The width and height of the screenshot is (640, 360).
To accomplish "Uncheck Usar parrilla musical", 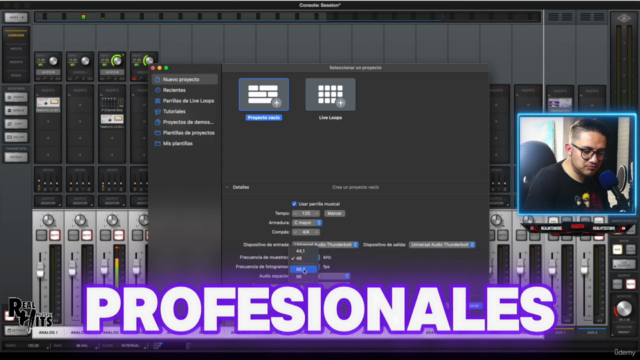I will click(294, 204).
